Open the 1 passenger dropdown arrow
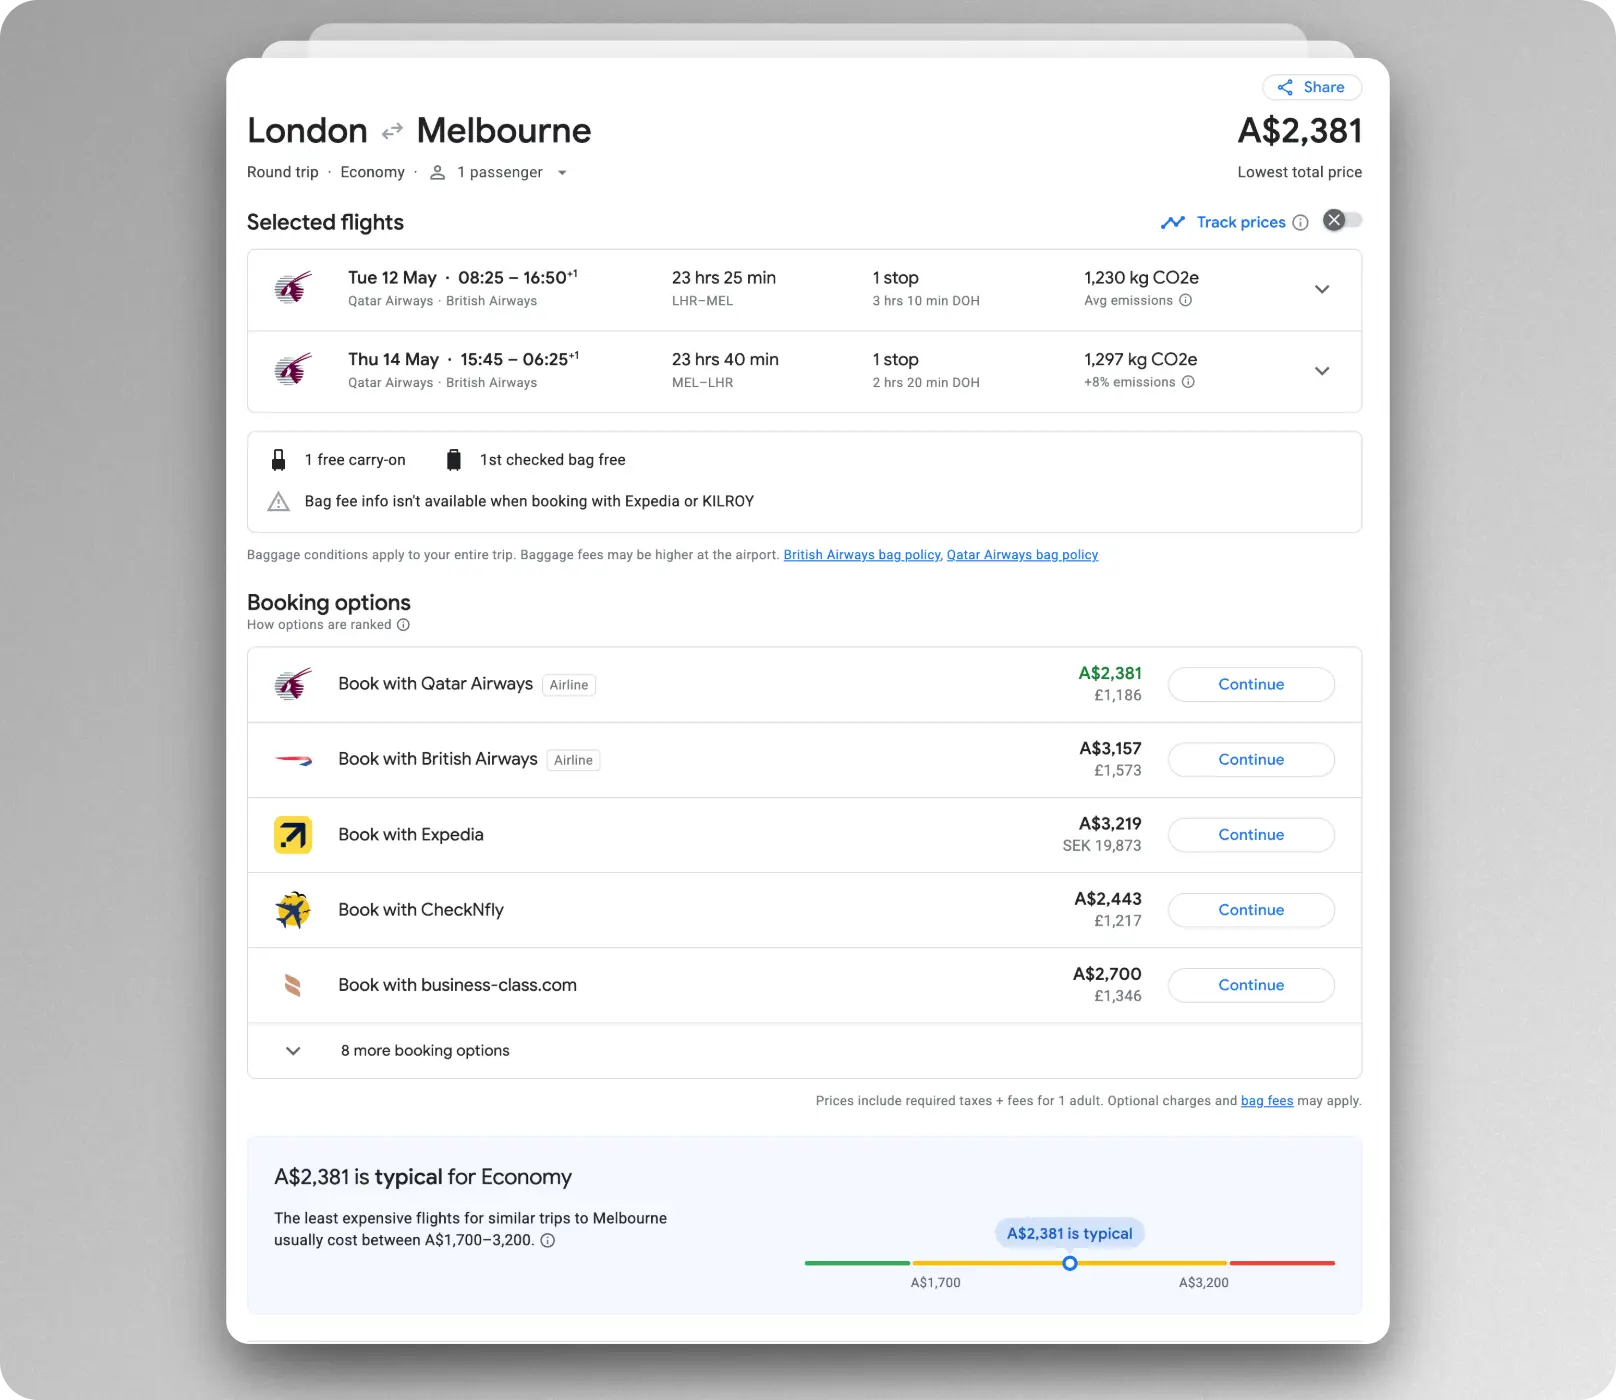Screen dimensions: 1616x1400 click(562, 173)
